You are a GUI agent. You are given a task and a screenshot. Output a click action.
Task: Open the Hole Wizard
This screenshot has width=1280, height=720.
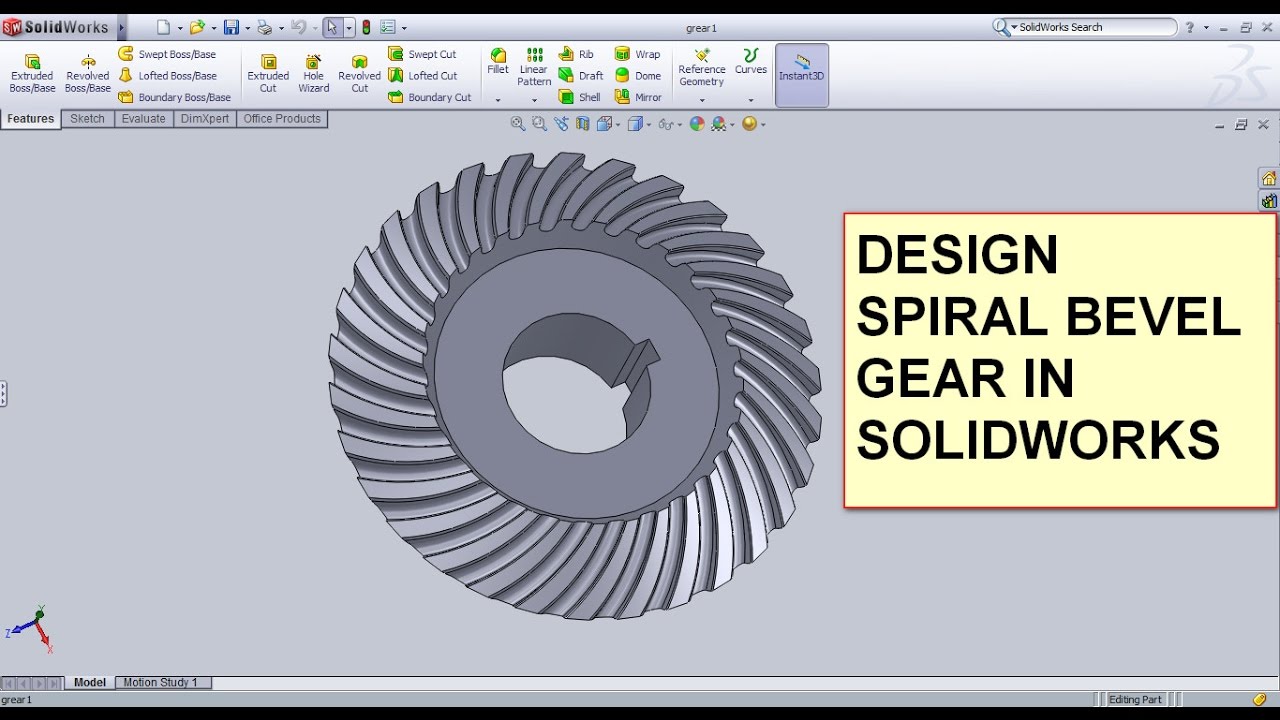(313, 74)
